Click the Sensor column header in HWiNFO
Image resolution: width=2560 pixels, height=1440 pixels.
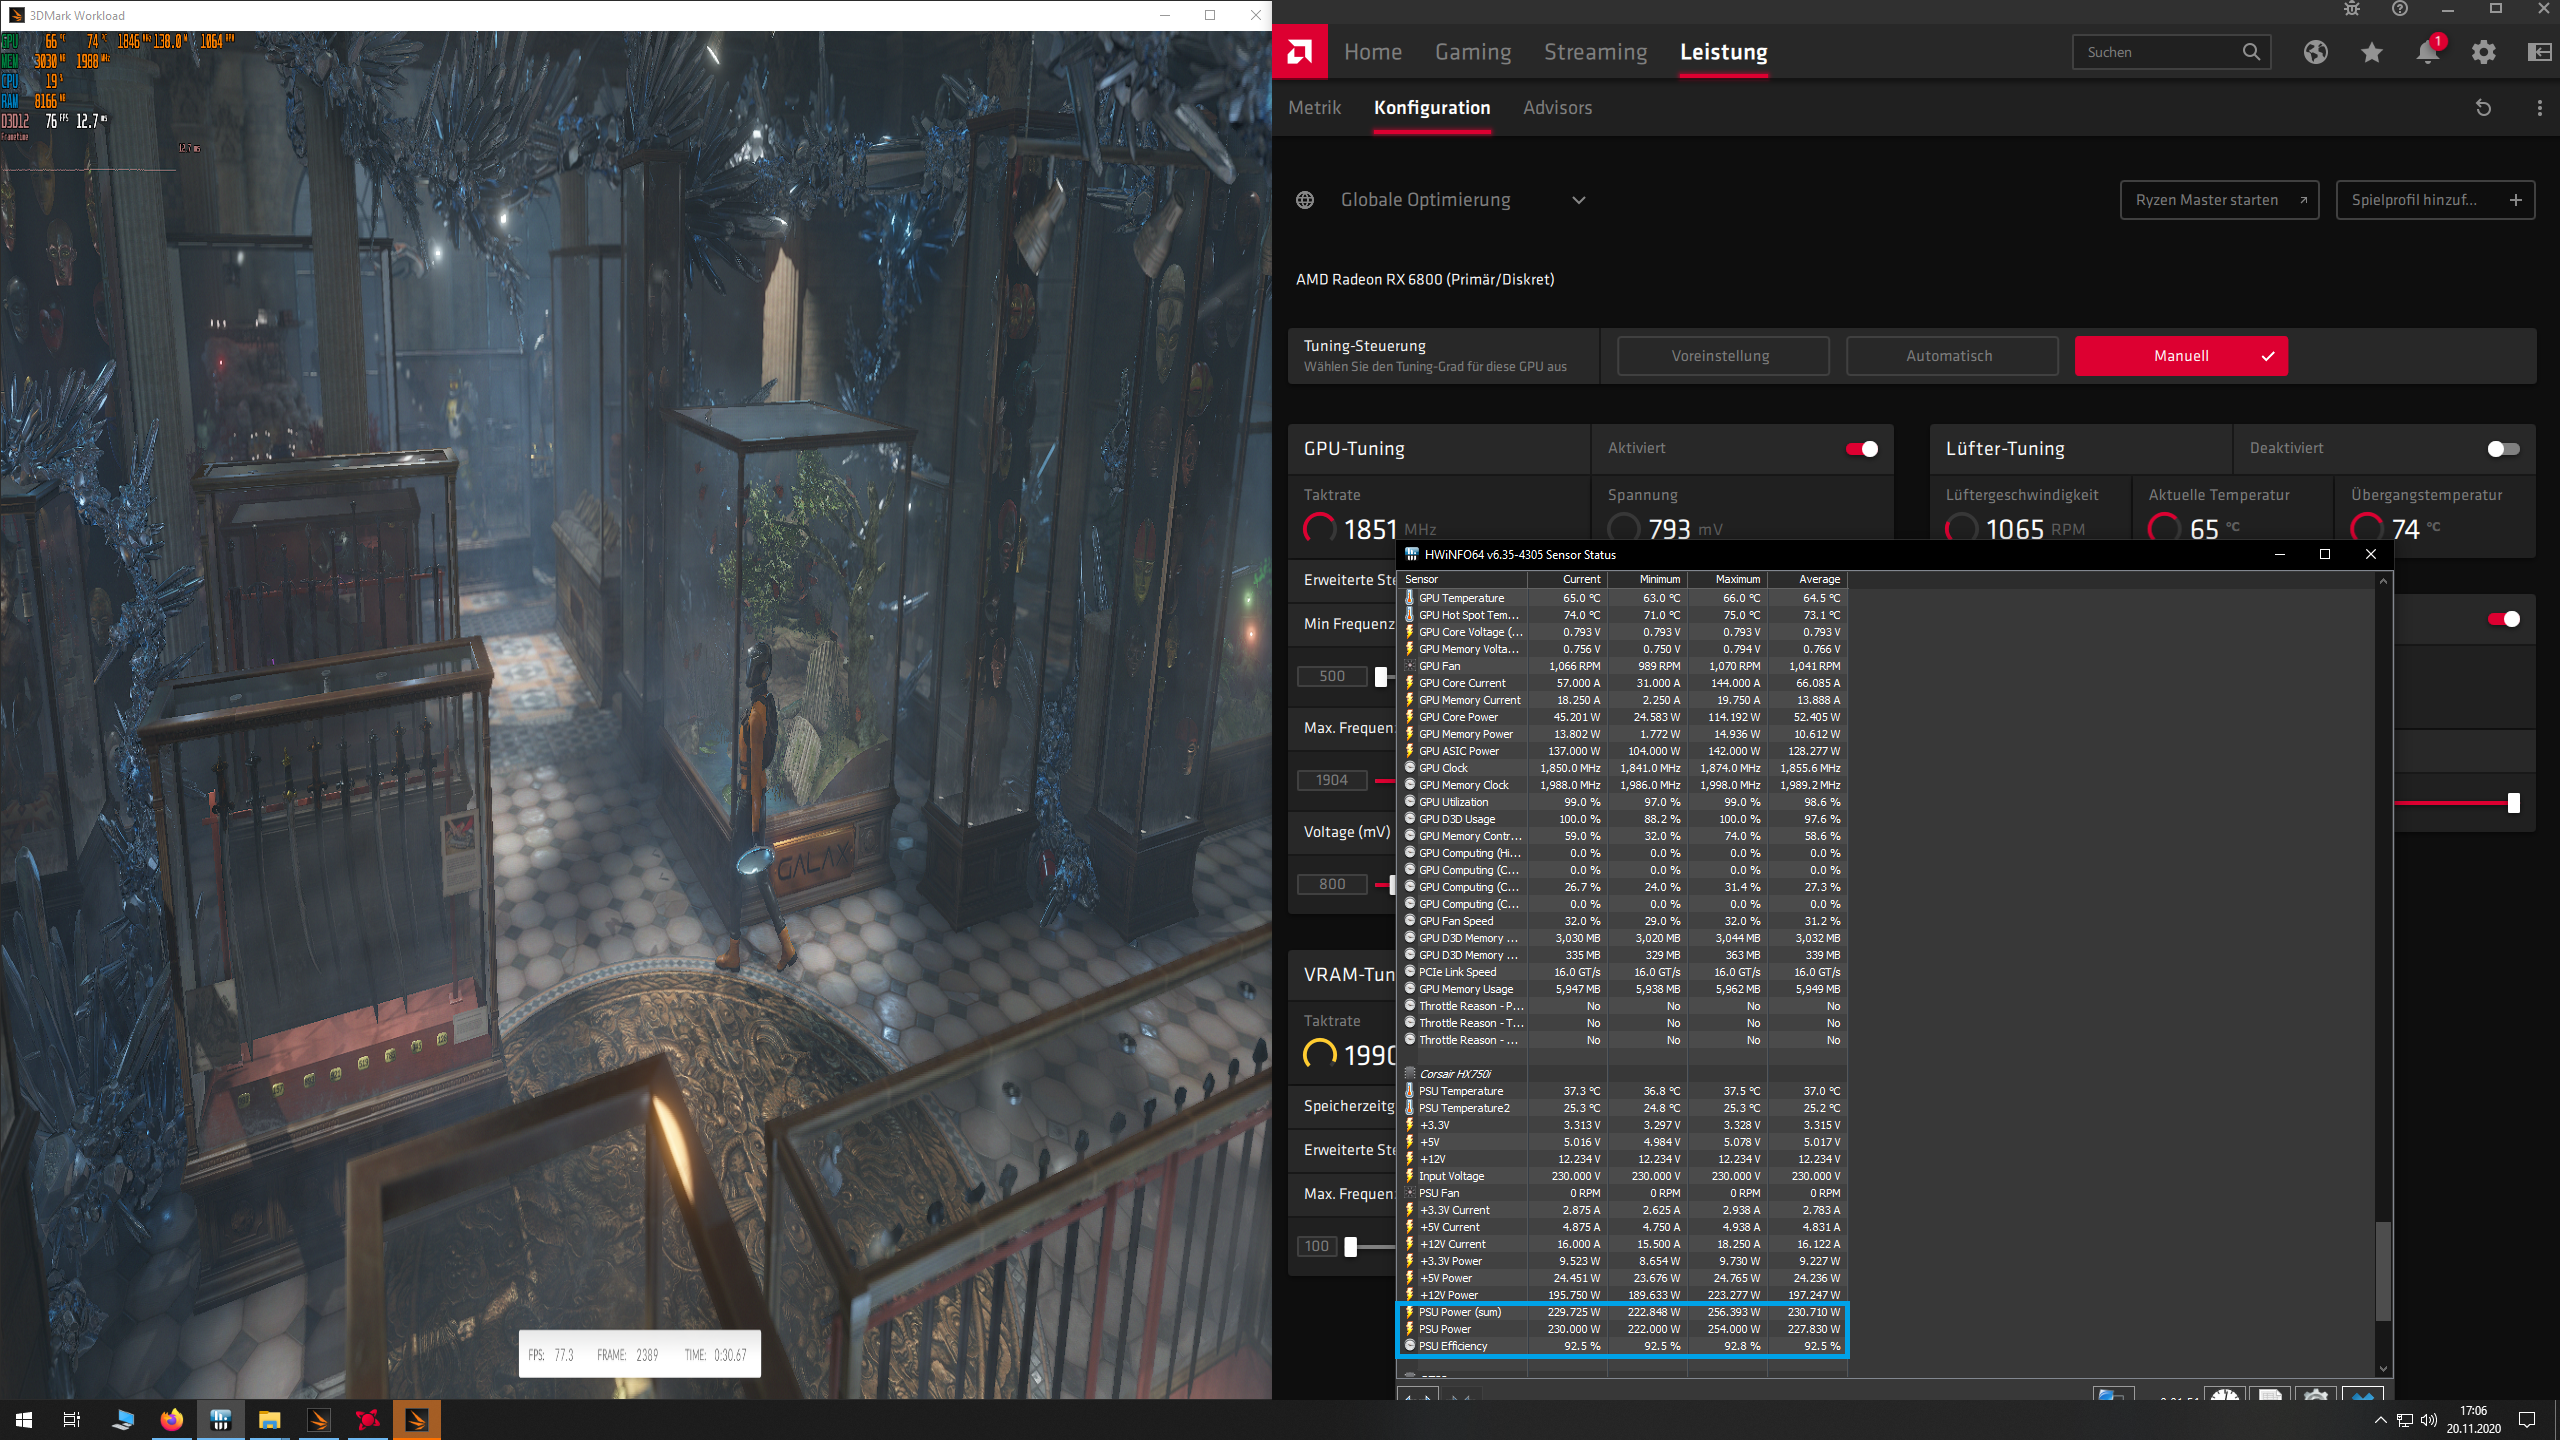pyautogui.click(x=1464, y=580)
